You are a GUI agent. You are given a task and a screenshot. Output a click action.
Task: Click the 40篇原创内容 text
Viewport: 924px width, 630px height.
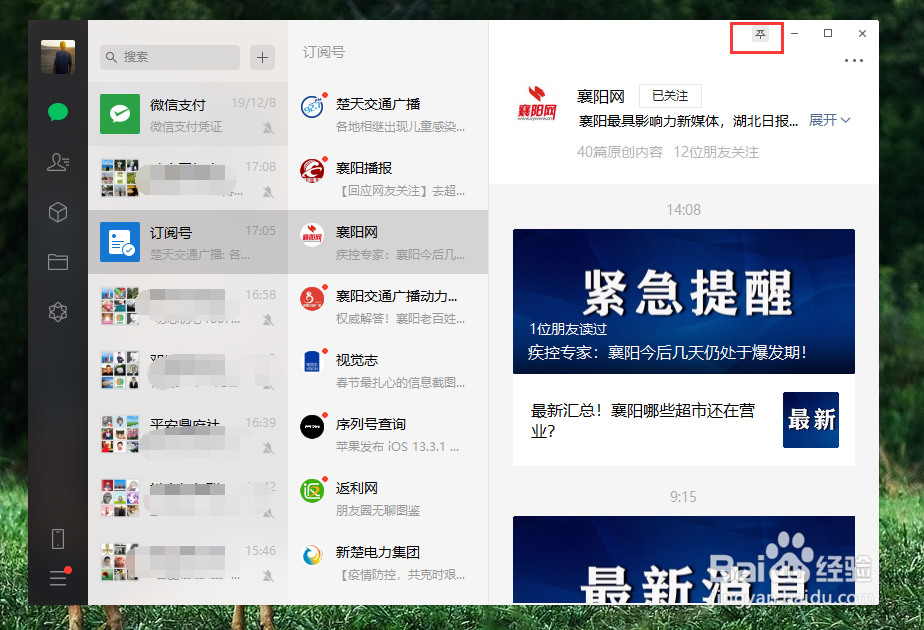(620, 152)
